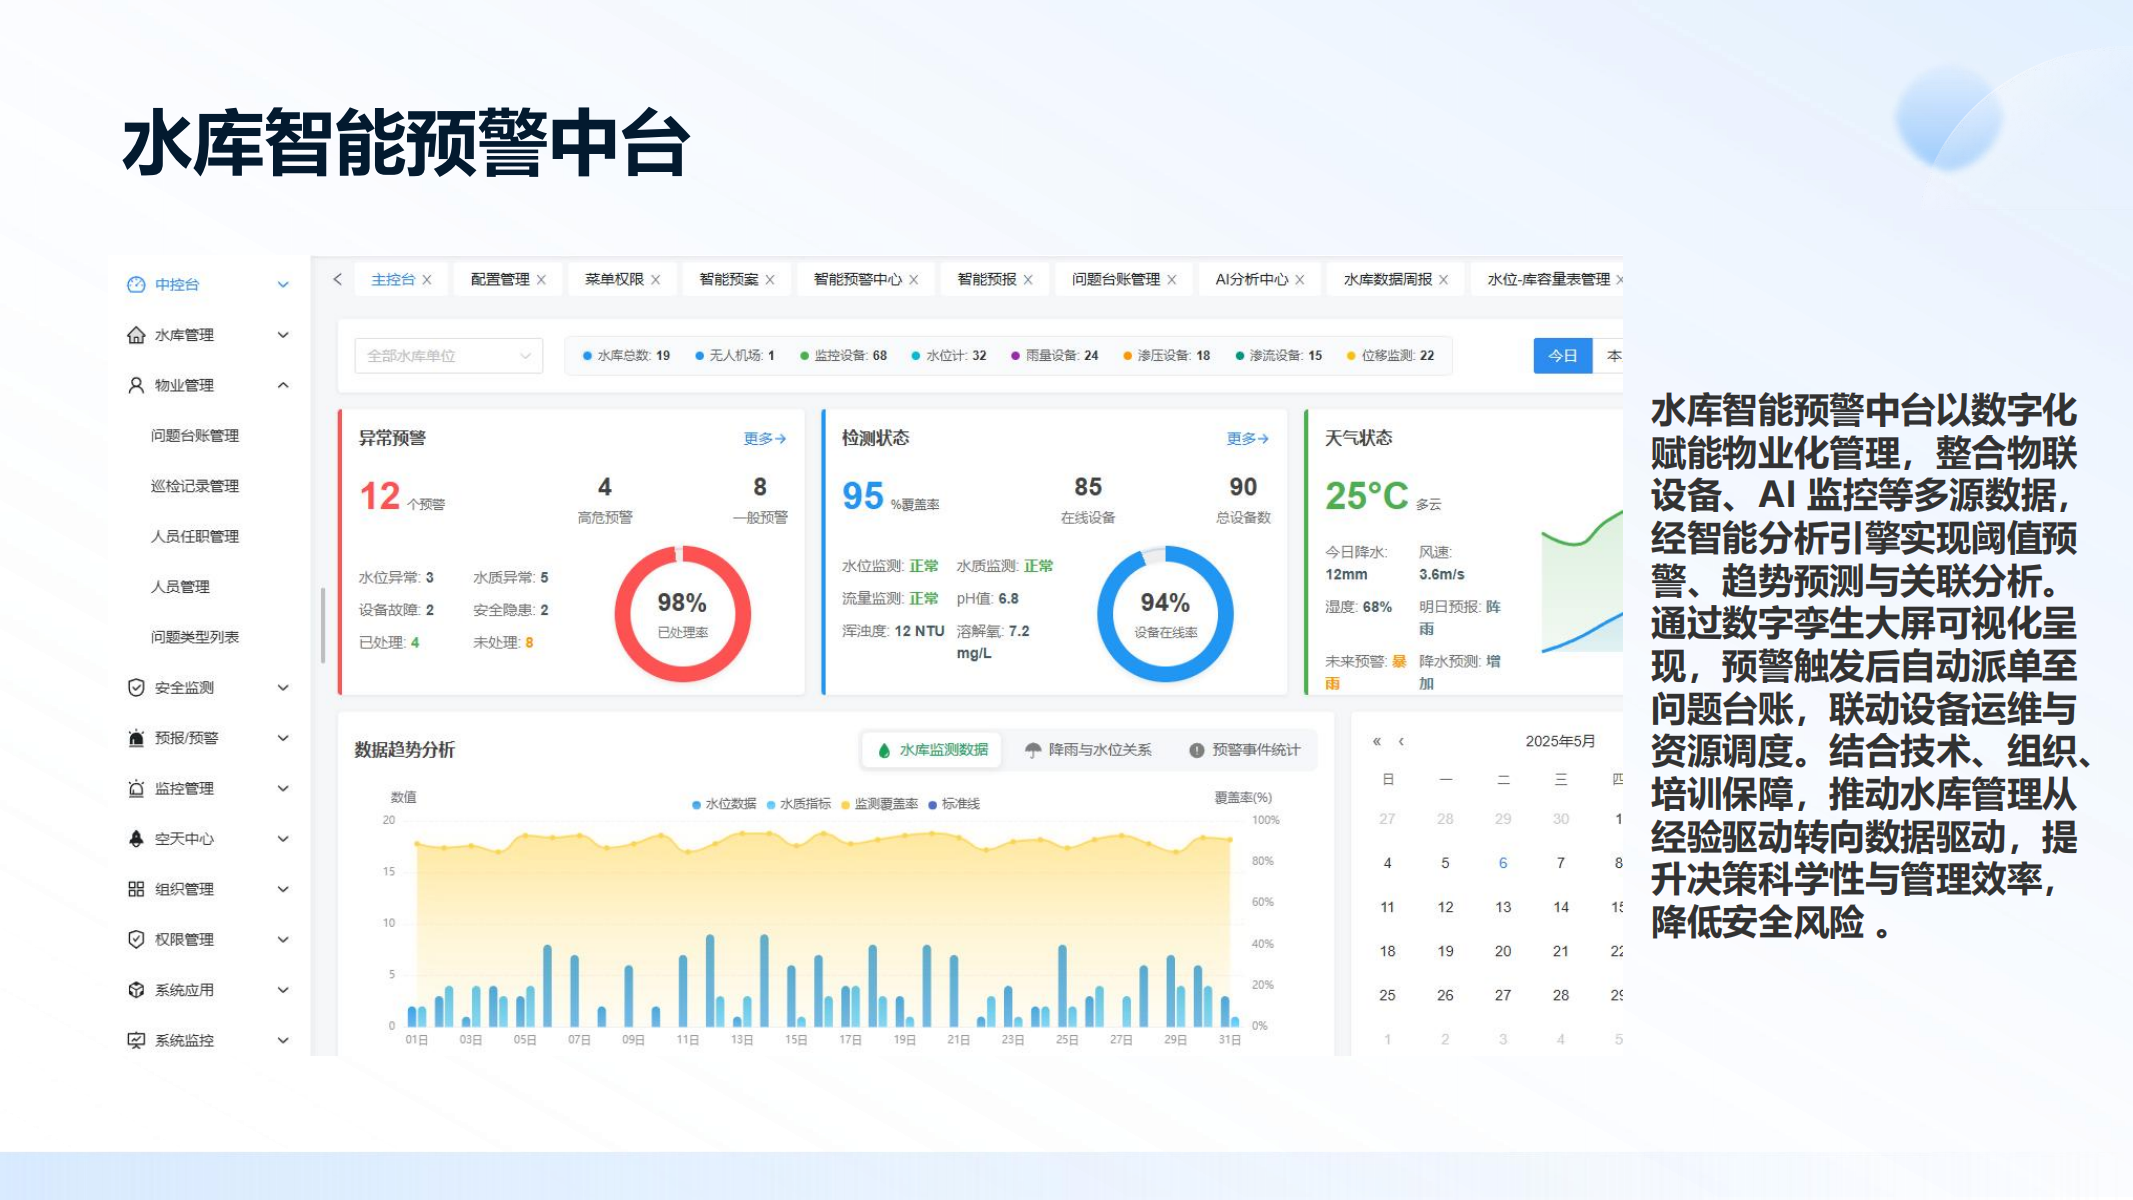Collapse the 物业管理 menu chevron

click(283, 385)
